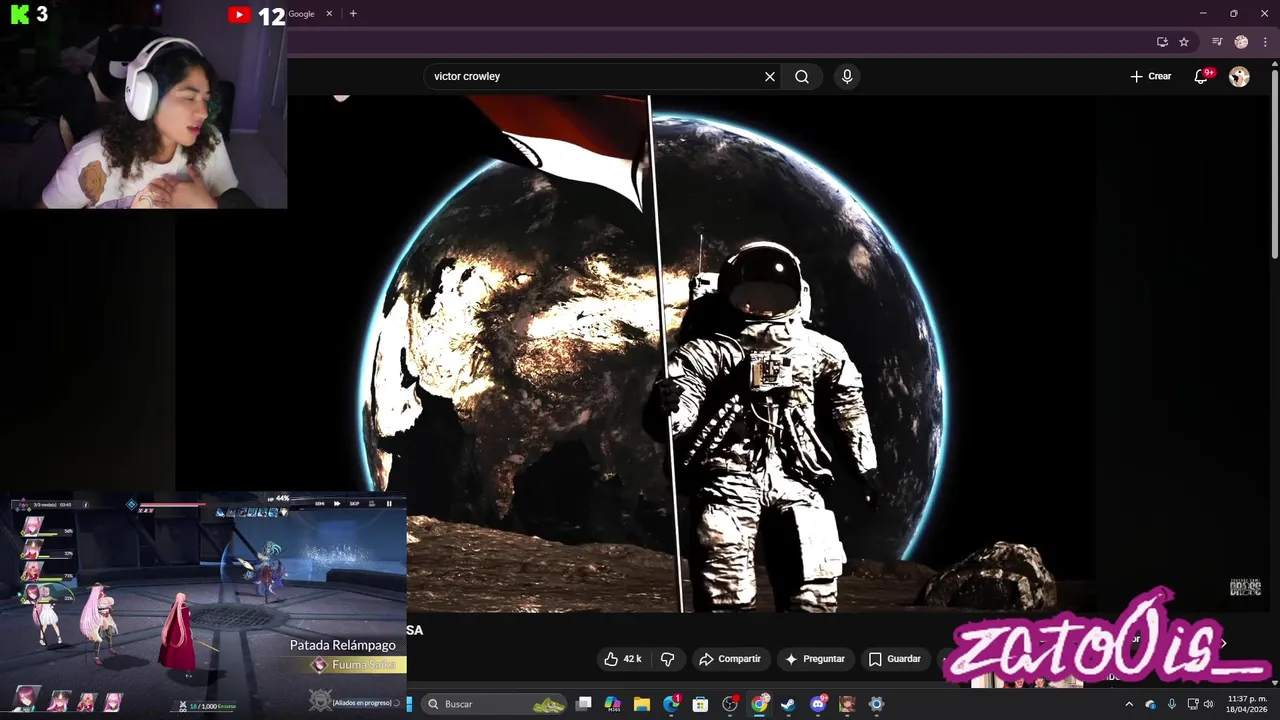The width and height of the screenshot is (1280, 720).
Task: Click Compartir to share the video
Action: pos(730,659)
